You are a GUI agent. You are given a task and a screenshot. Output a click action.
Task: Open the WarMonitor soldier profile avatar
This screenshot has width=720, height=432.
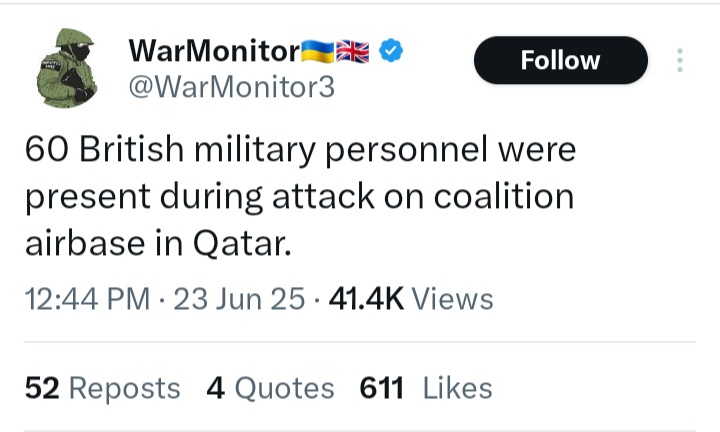68,67
